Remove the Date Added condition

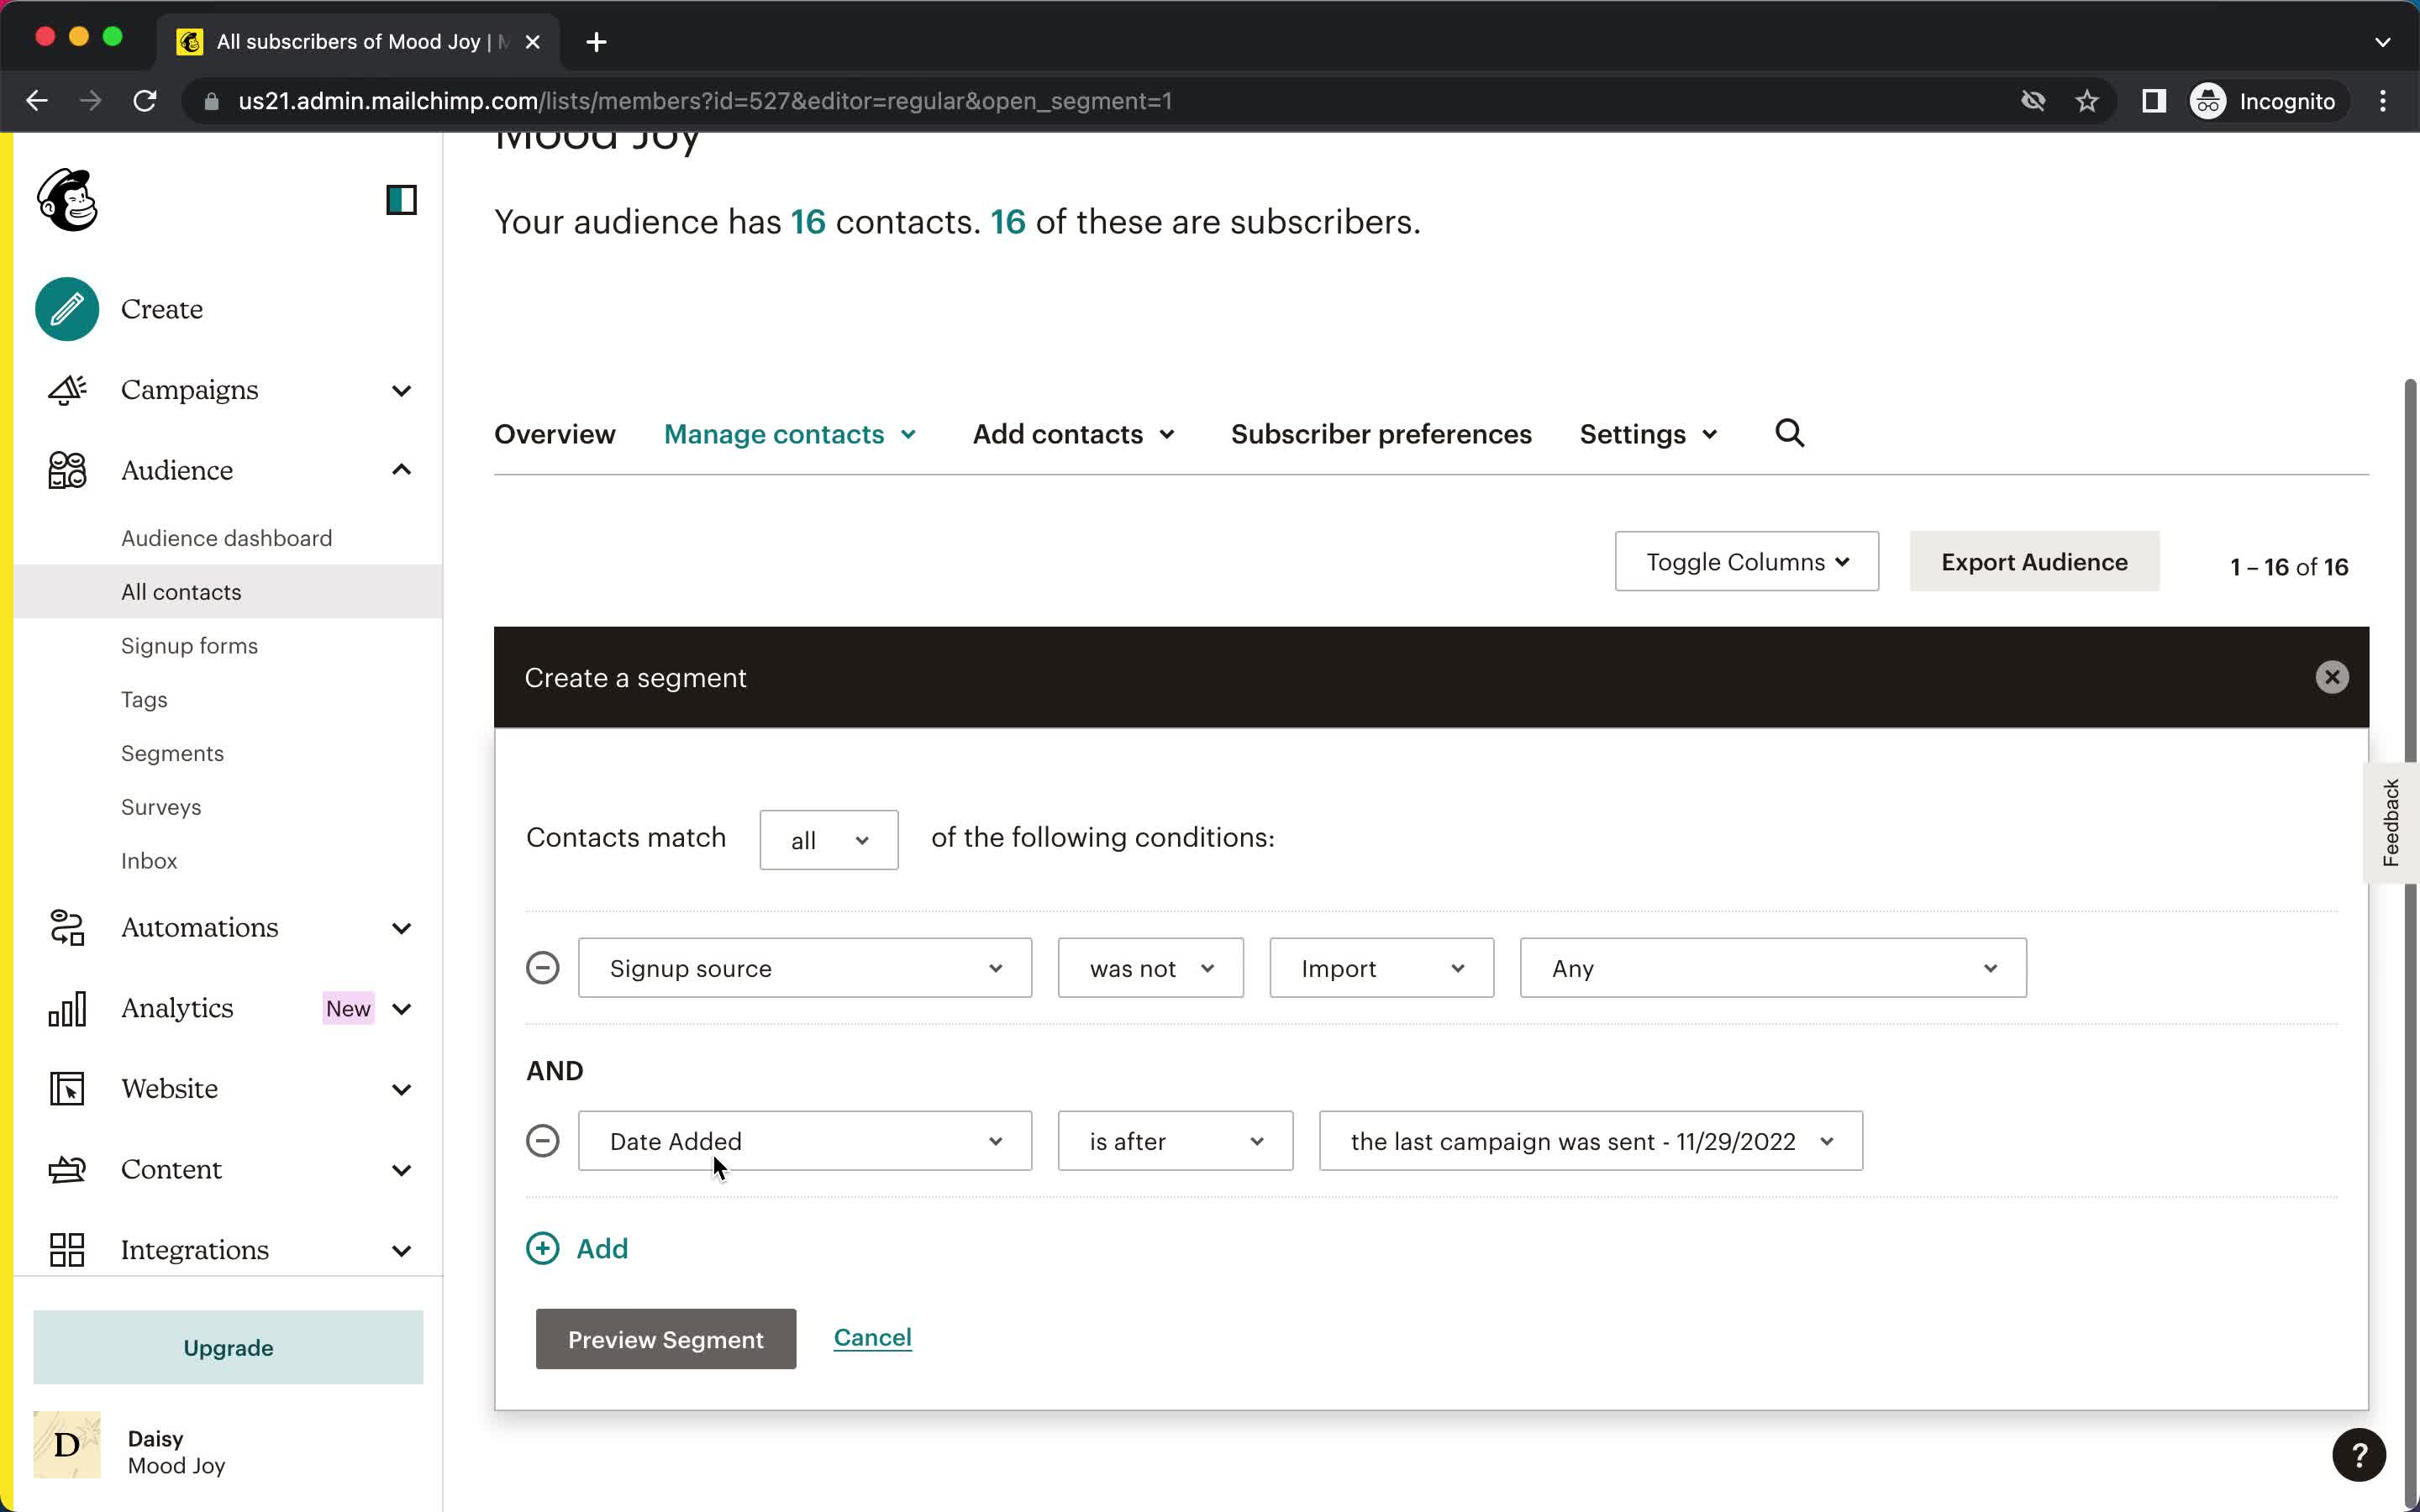point(543,1141)
